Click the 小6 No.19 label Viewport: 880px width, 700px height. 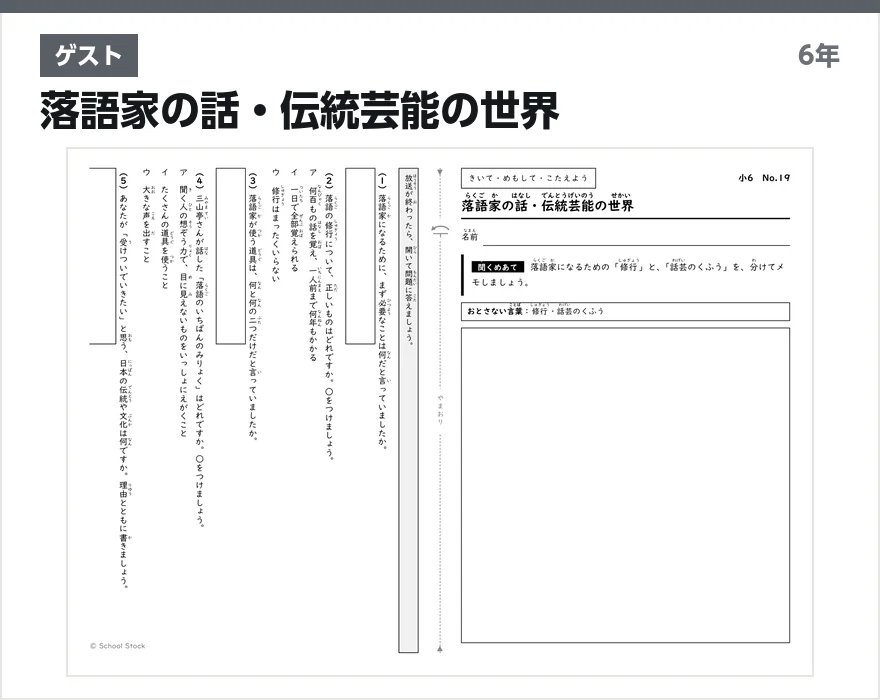(x=764, y=178)
